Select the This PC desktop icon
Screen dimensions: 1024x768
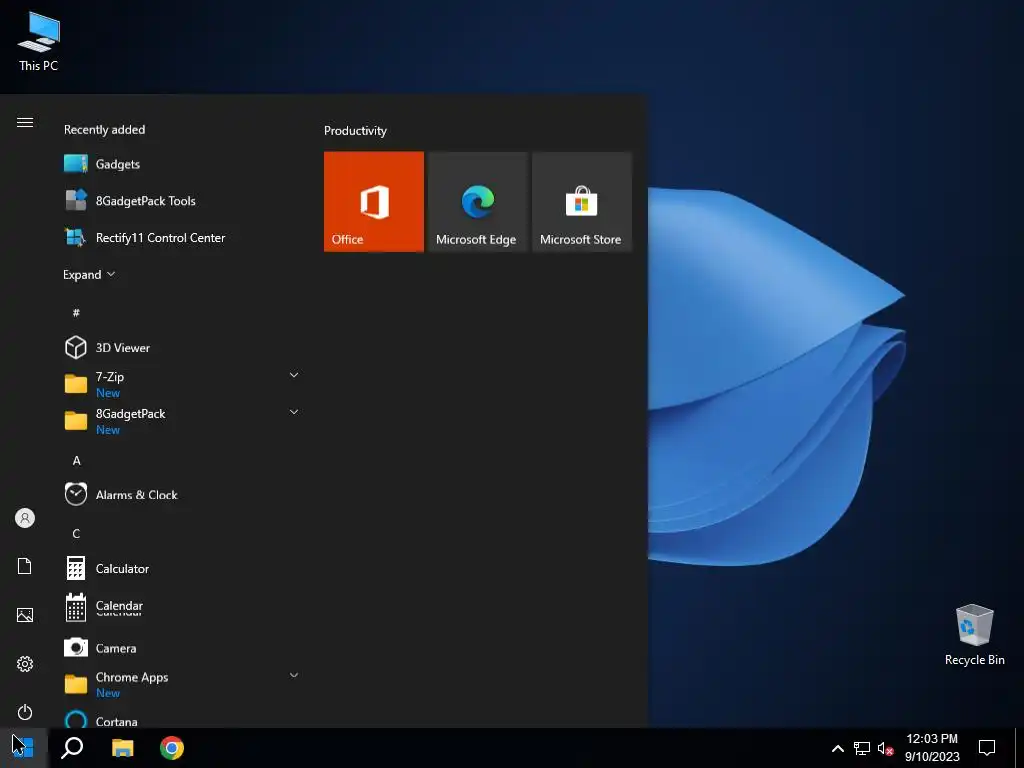point(39,40)
